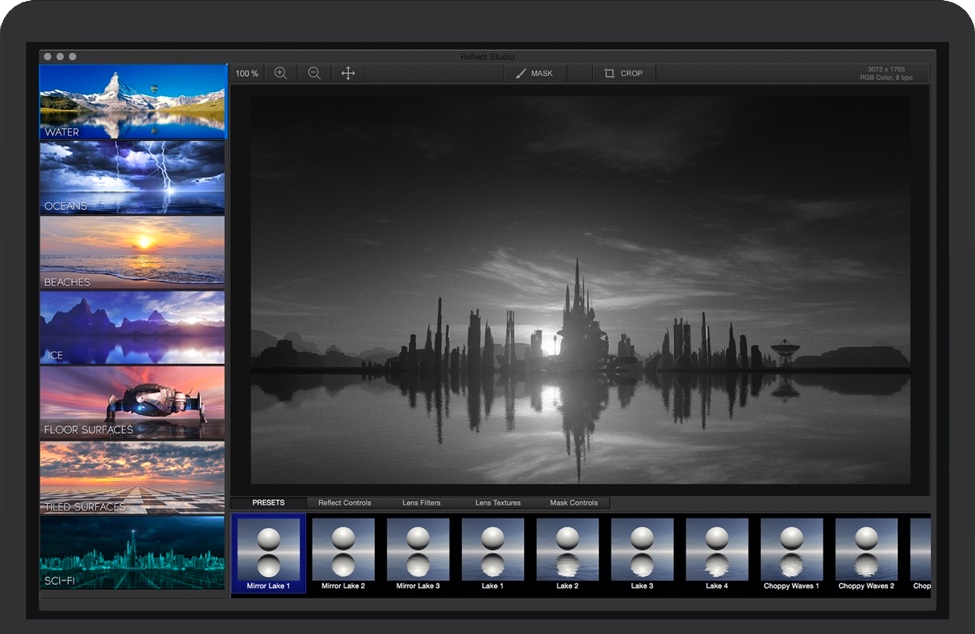975x634 pixels.
Task: Toggle cropping mode with the CROP button
Action: click(x=626, y=72)
